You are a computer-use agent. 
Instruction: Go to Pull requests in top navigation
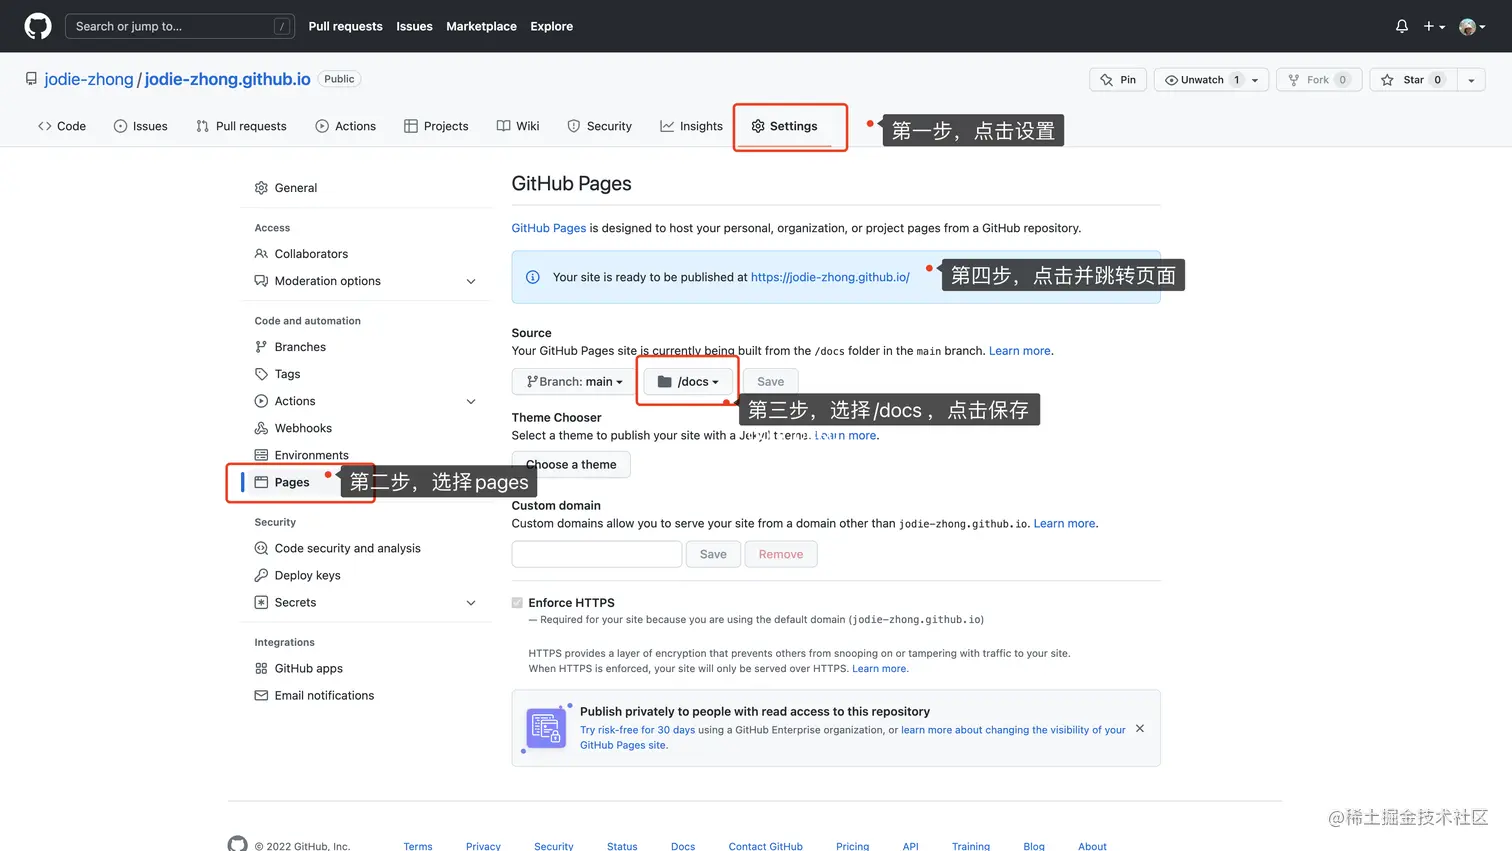click(345, 26)
